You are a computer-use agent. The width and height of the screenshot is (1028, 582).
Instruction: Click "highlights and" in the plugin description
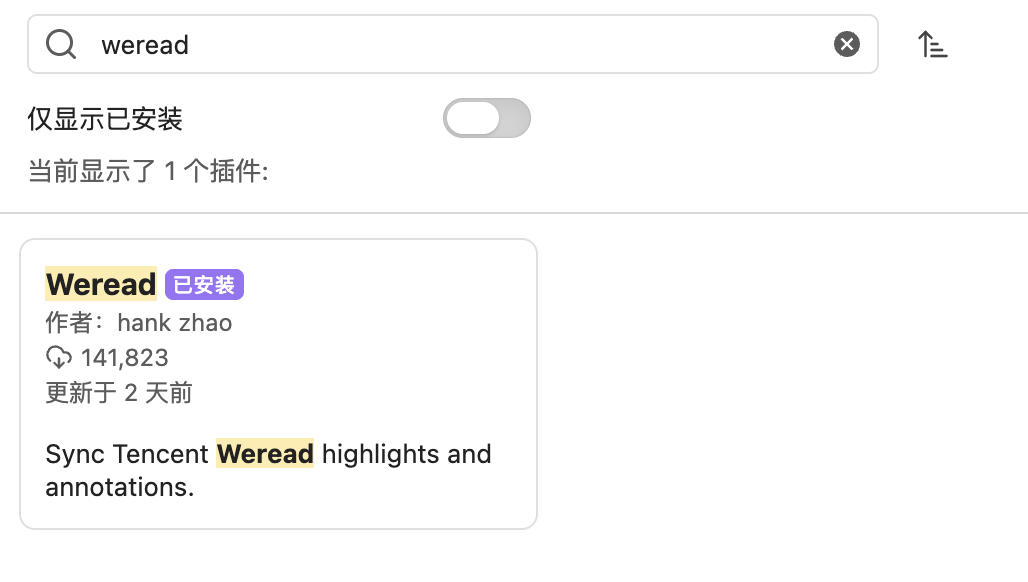406,454
